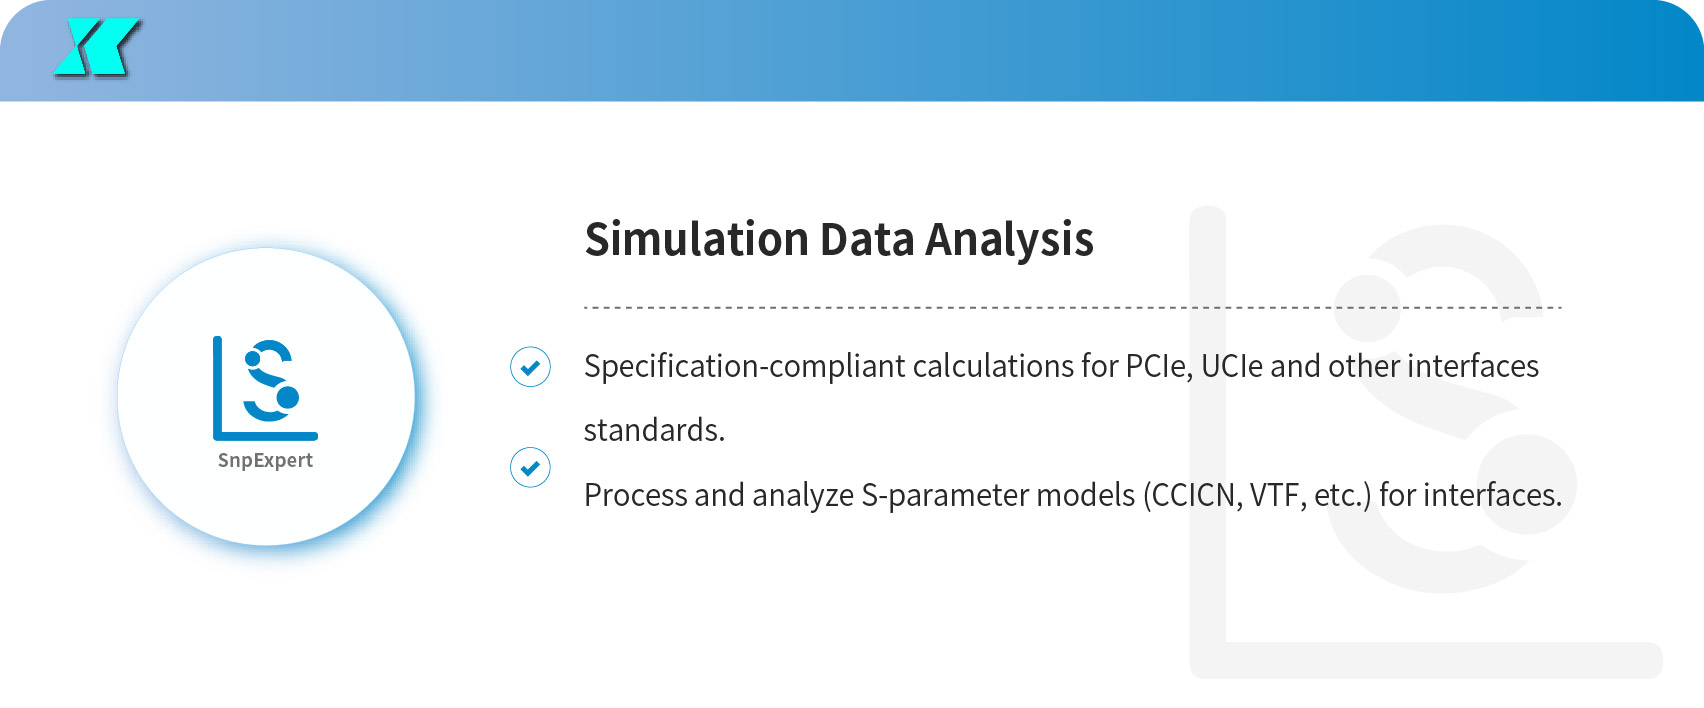Screen dimensions: 1704x708
Task: Click the word "standards." on the wrapped line
Action: [654, 431]
